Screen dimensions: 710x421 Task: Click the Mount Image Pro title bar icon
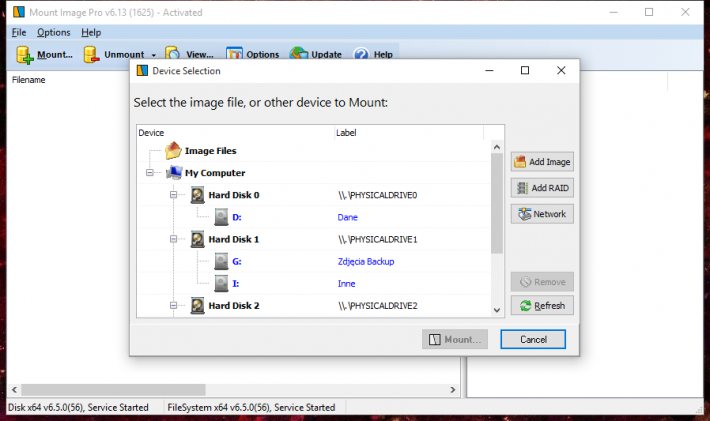[19, 12]
